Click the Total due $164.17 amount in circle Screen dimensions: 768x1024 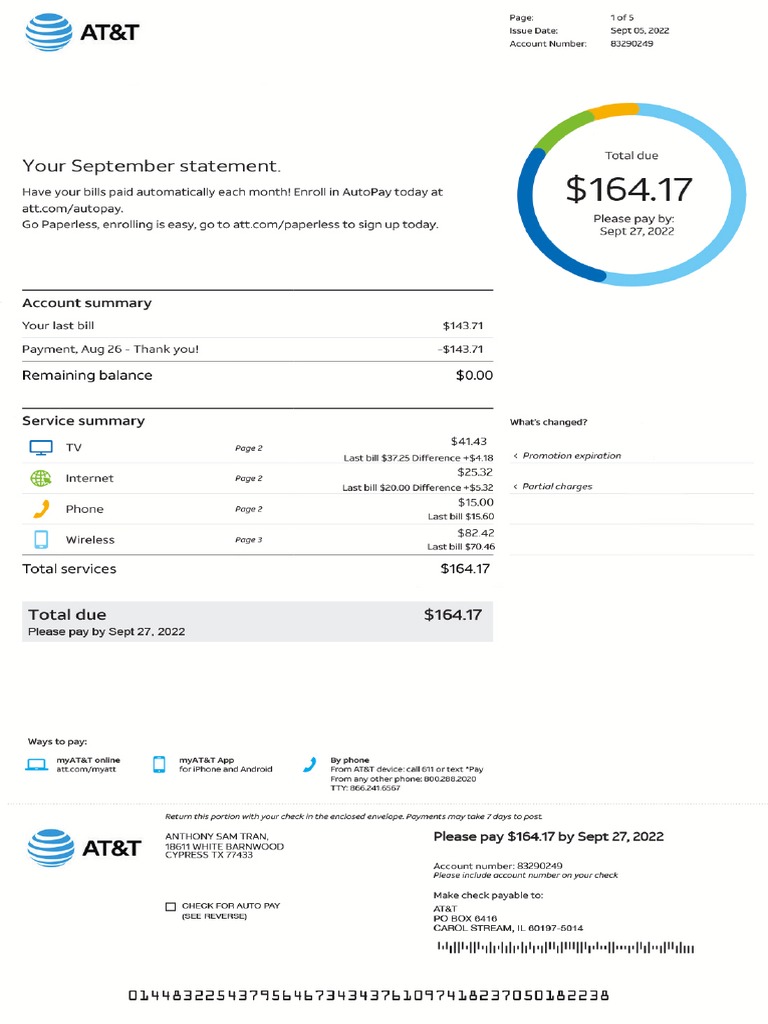[x=628, y=189]
